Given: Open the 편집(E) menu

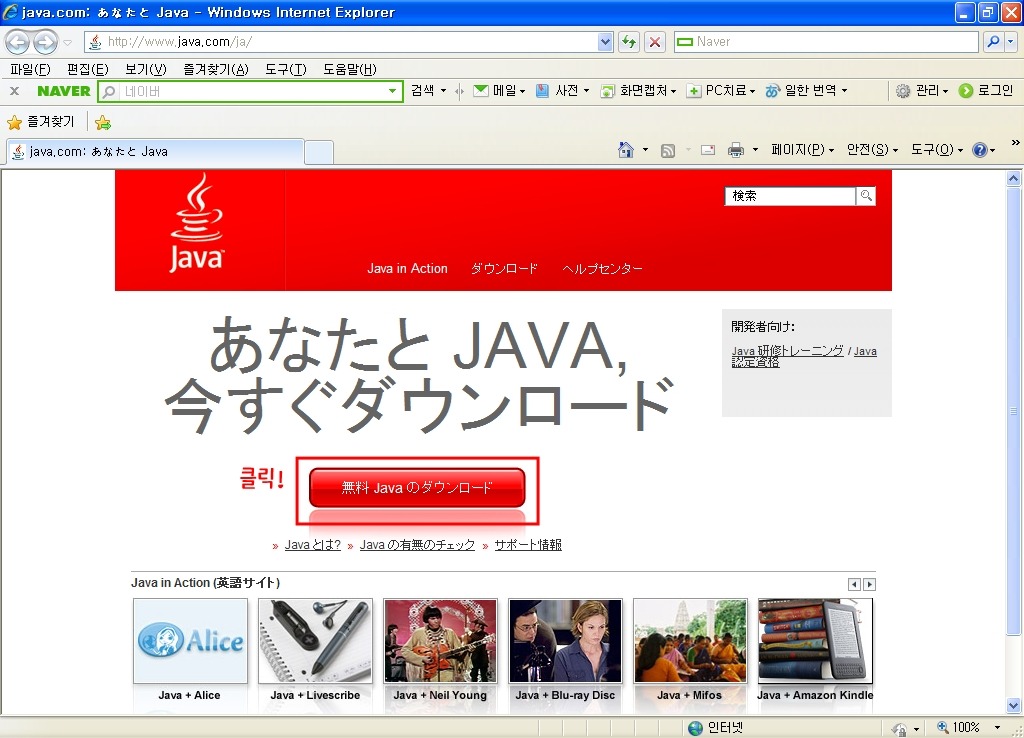Looking at the screenshot, I should pos(88,69).
